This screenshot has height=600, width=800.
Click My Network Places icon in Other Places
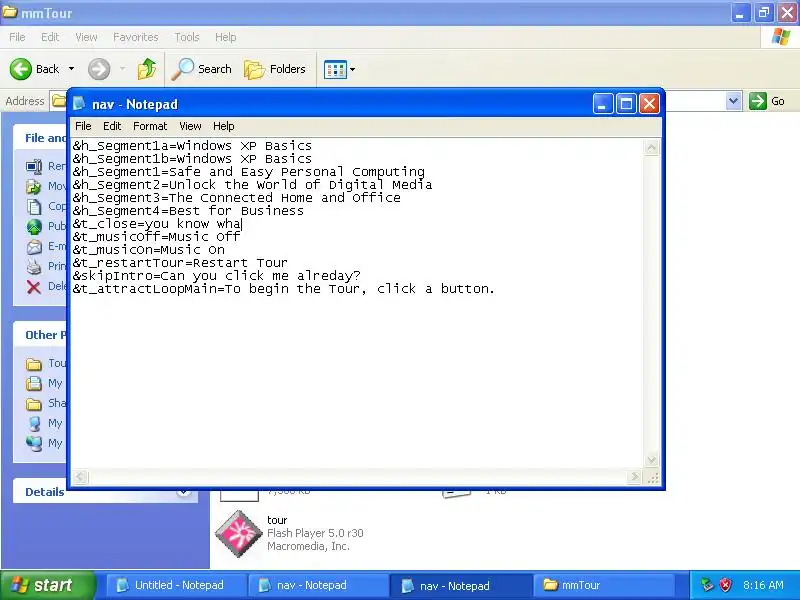34,443
